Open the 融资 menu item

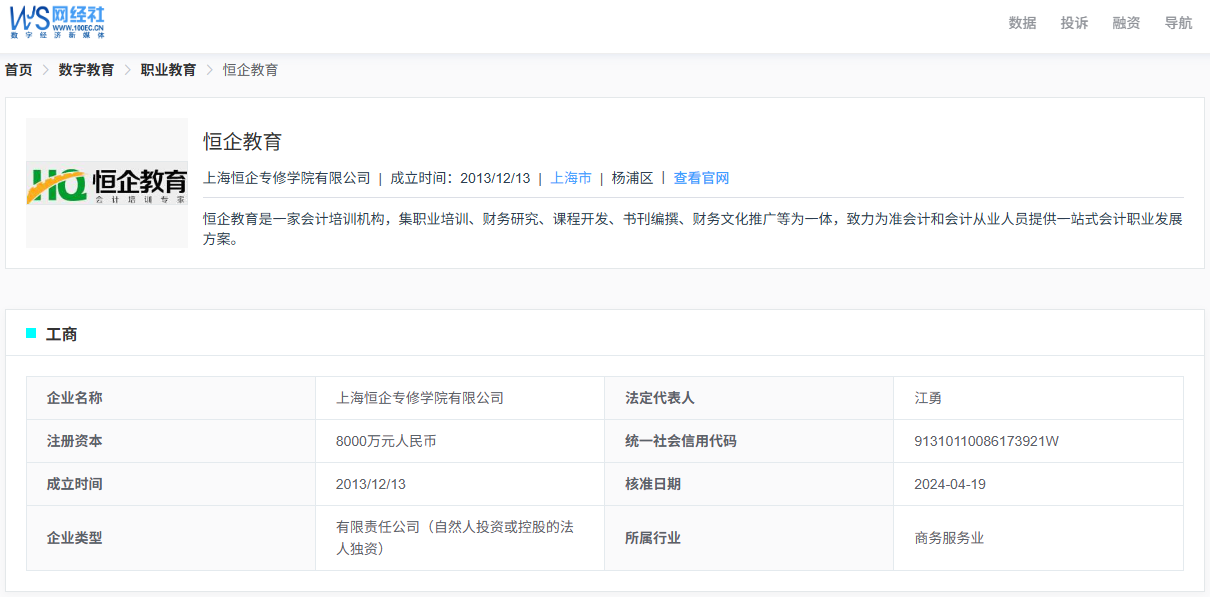[x=1126, y=23]
